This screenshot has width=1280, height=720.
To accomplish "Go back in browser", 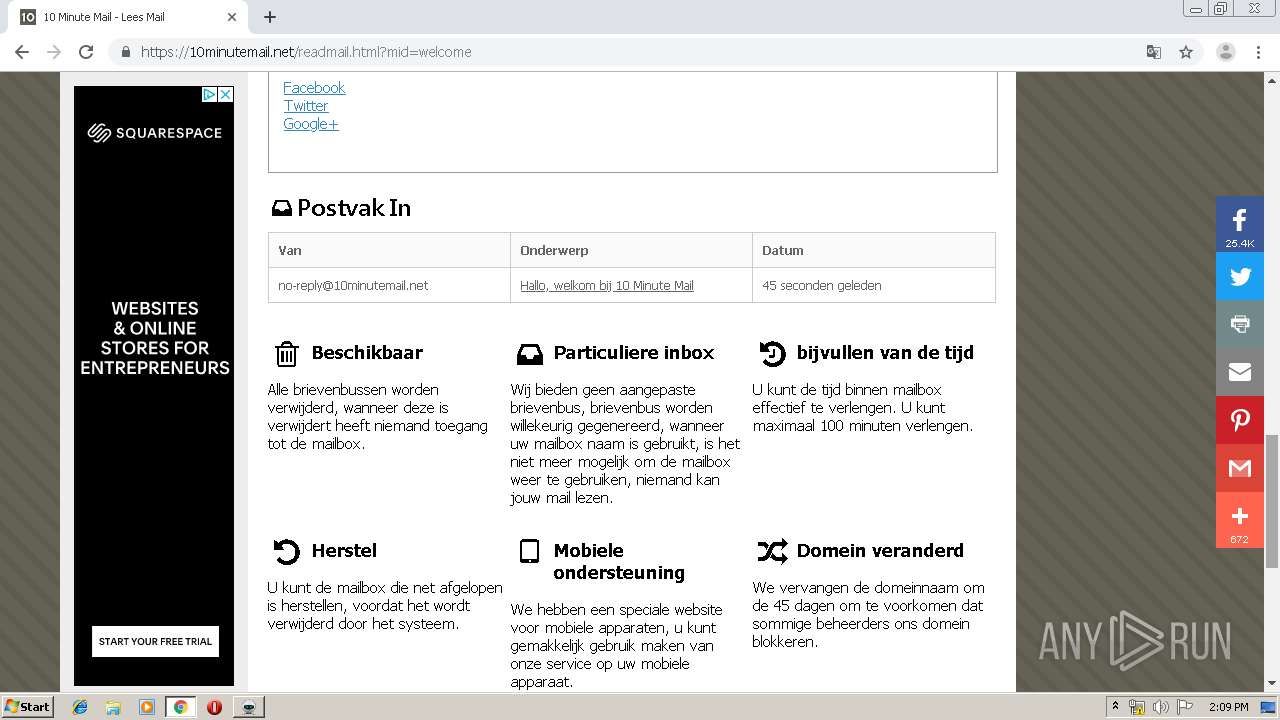I will 22,52.
